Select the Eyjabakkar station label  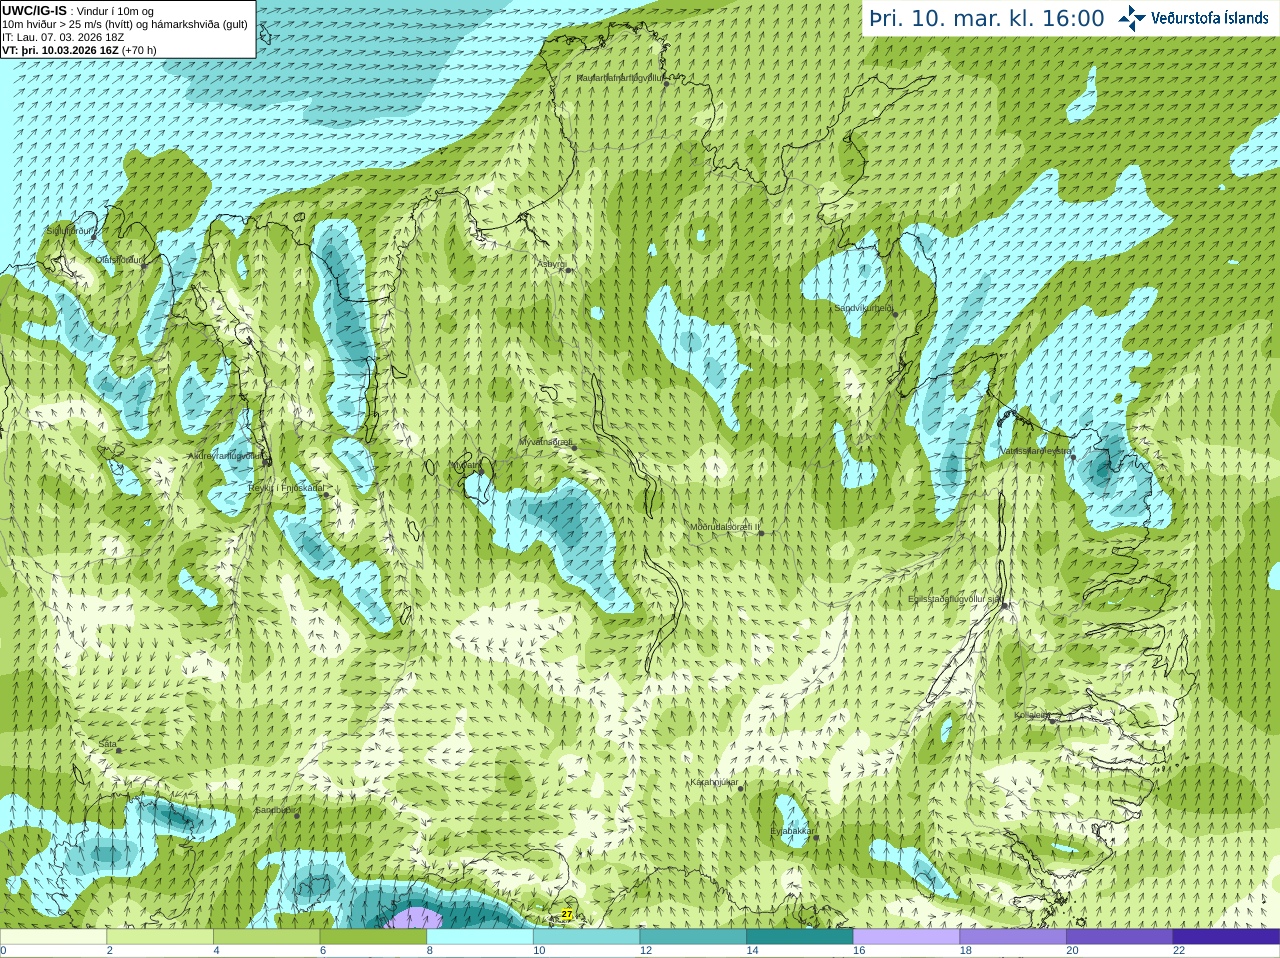(793, 831)
